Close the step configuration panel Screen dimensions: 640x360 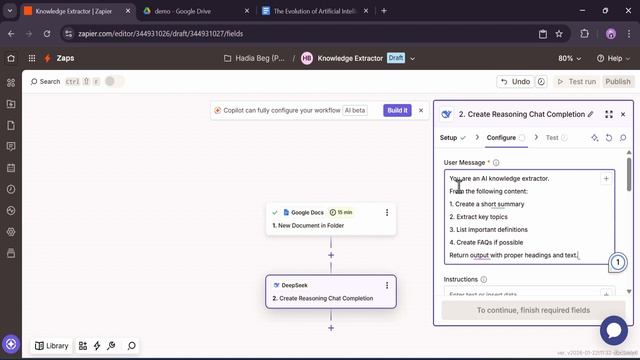click(x=623, y=114)
